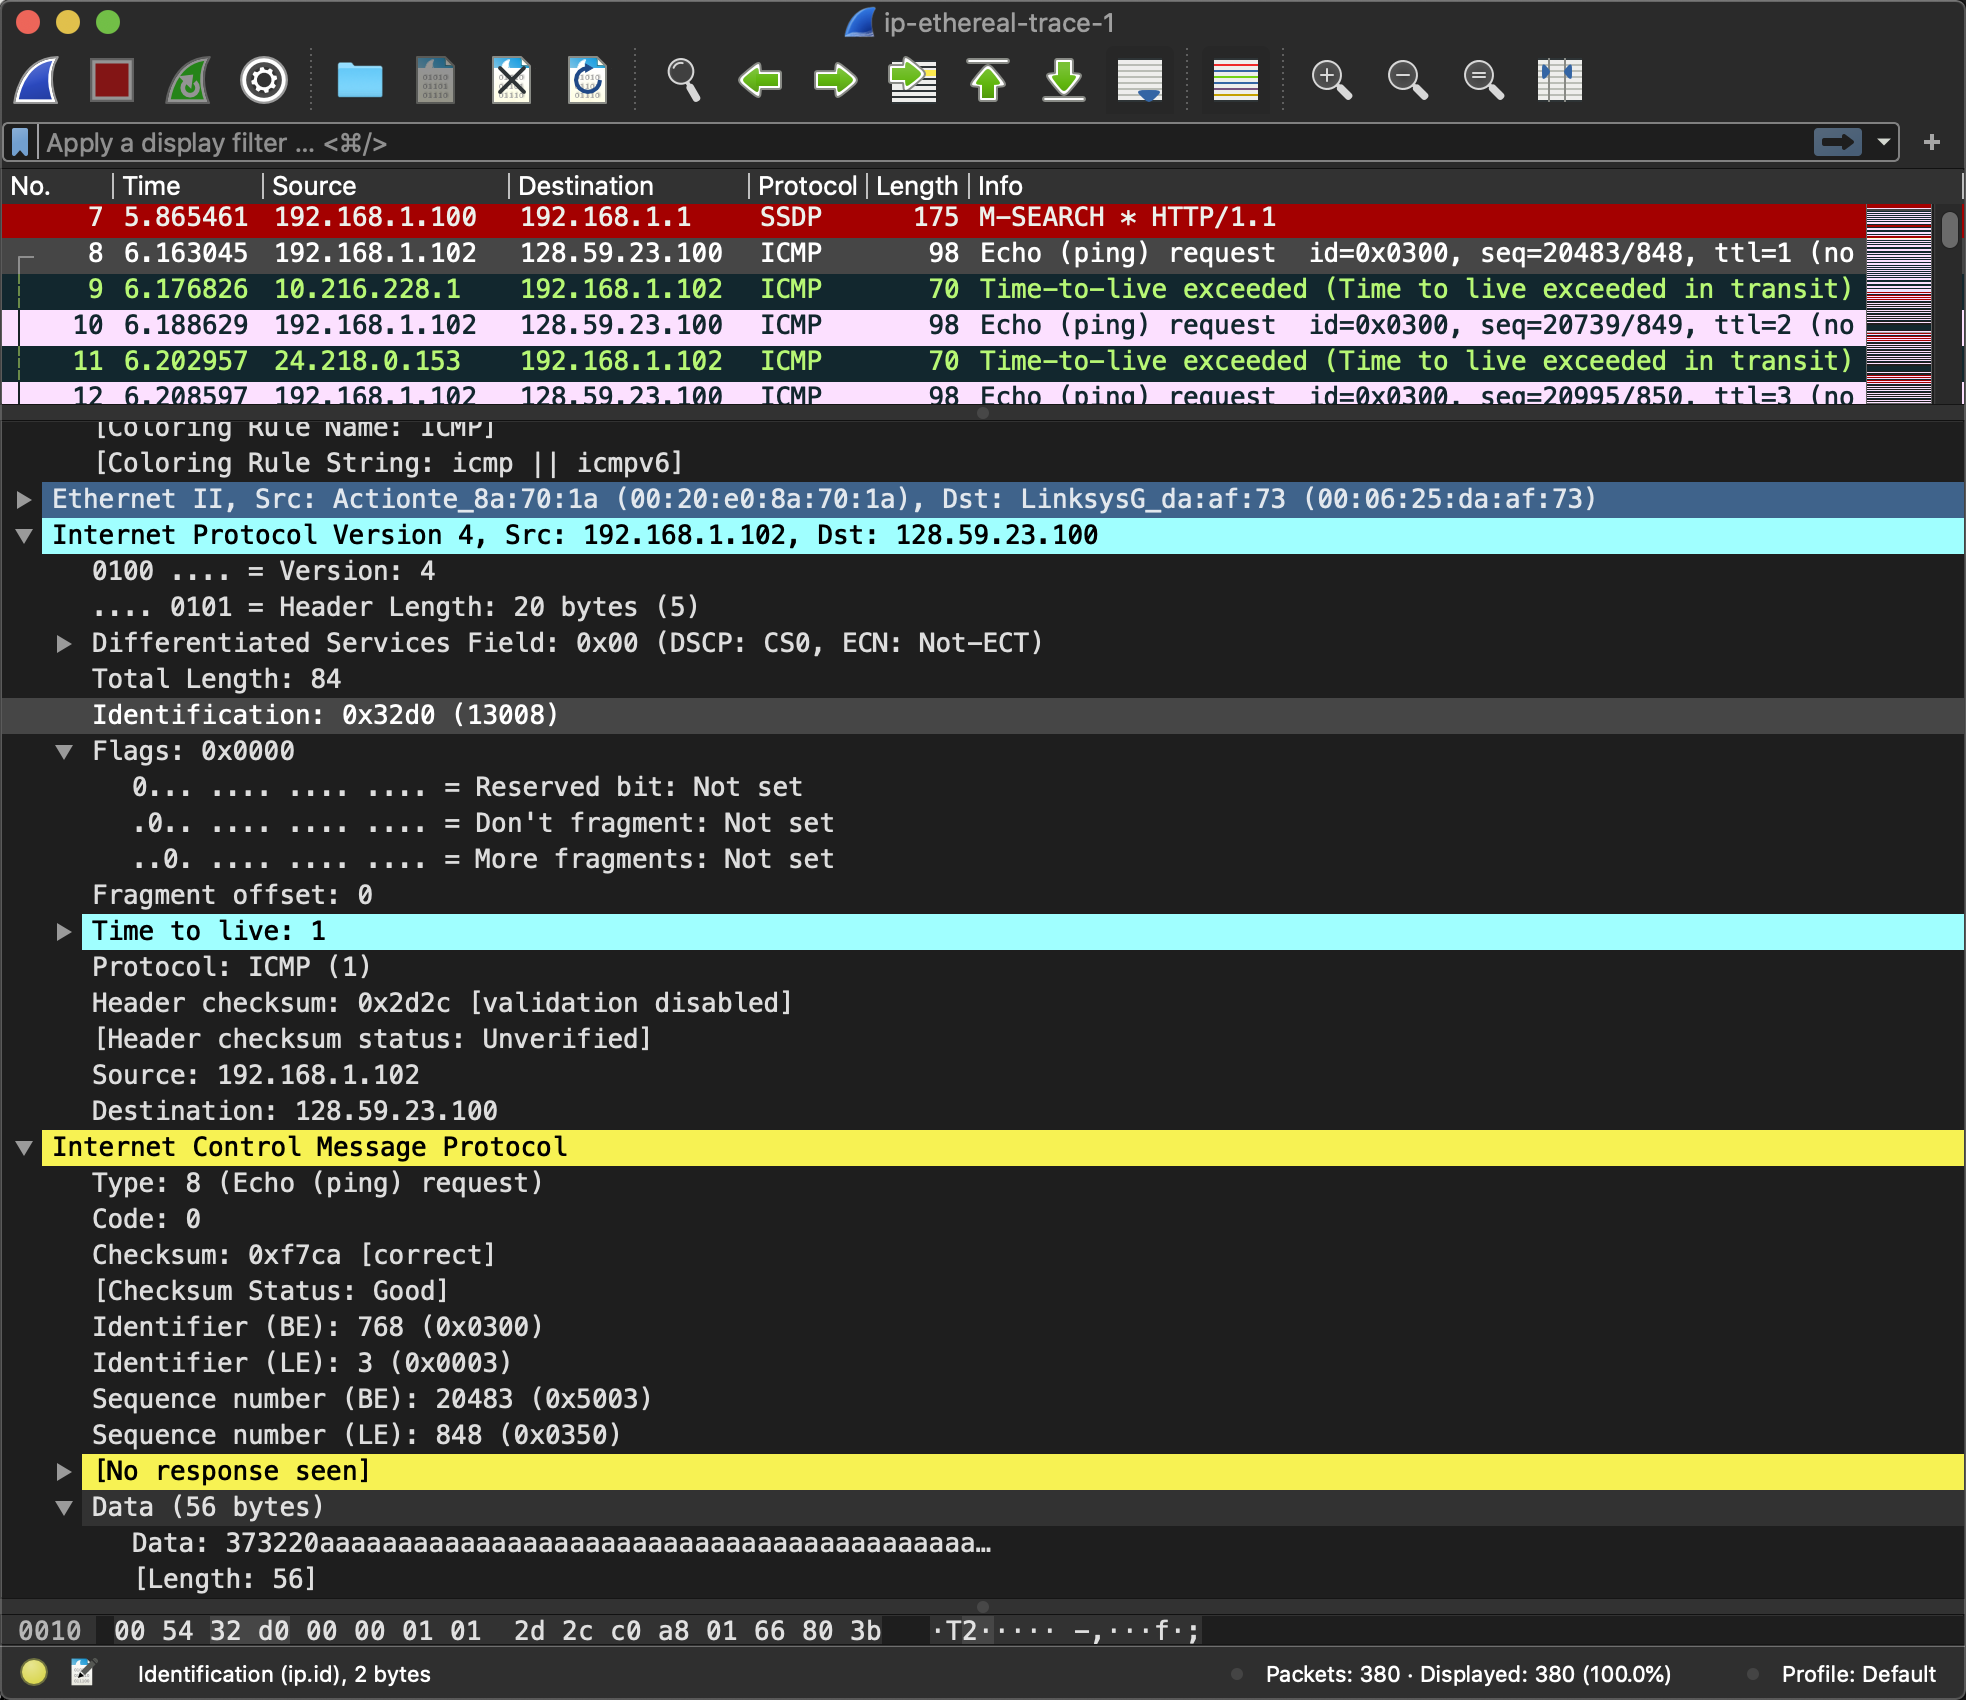Jump to the last packet
Image resolution: width=1966 pixels, height=1700 pixels.
pyautogui.click(x=1064, y=80)
